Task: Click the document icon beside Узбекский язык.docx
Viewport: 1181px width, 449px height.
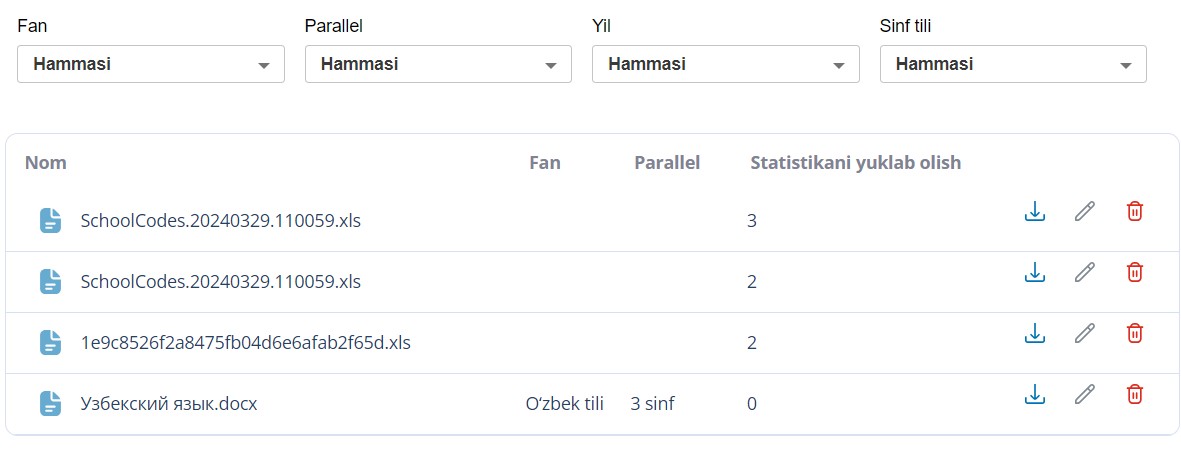Action: coord(50,404)
